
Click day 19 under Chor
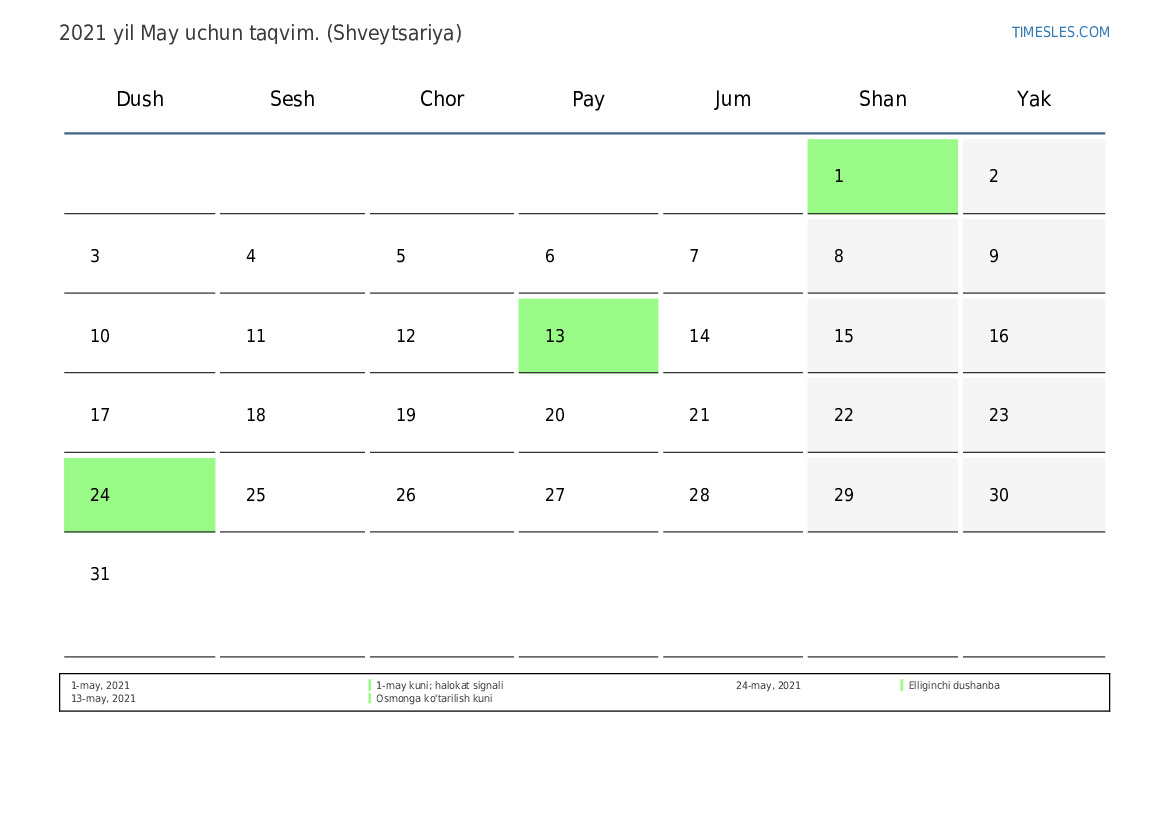(x=406, y=415)
